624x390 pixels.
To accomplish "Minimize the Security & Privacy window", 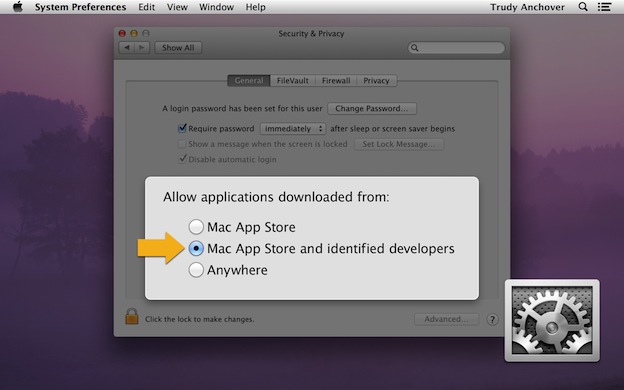I will coord(134,33).
